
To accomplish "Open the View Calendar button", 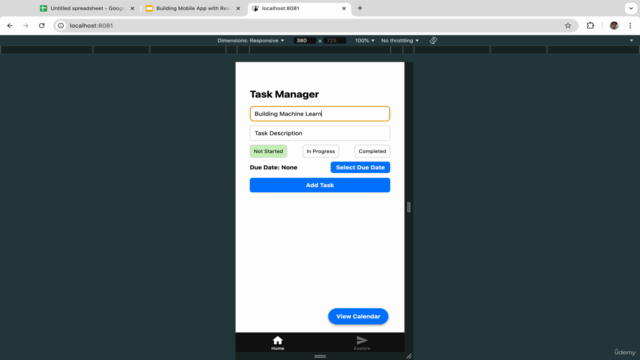I will (x=358, y=316).
